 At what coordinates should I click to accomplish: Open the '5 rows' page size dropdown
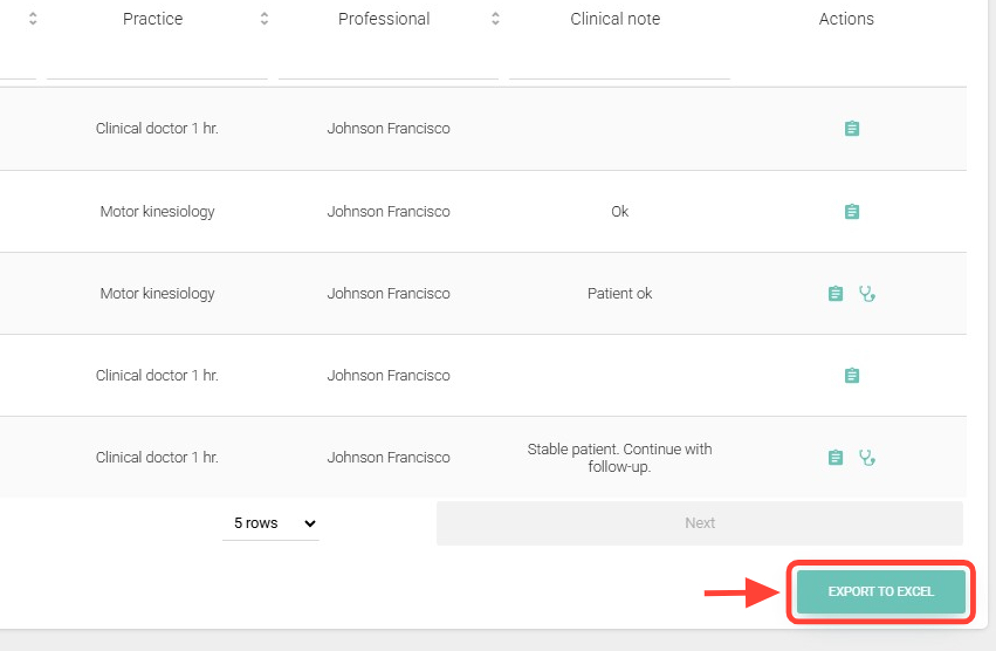pos(271,523)
